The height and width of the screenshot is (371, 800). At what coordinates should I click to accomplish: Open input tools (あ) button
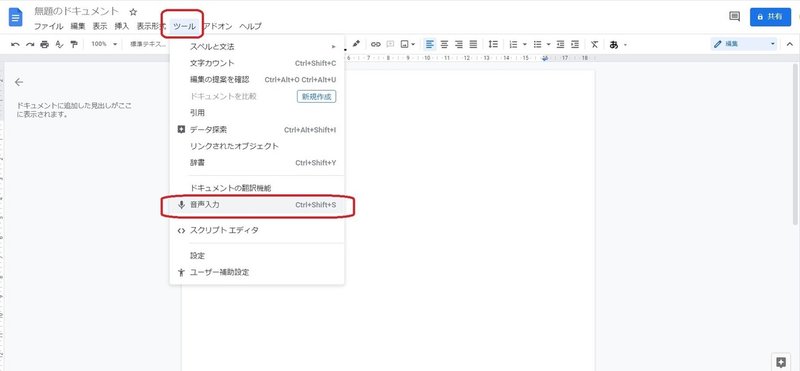pyautogui.click(x=614, y=44)
